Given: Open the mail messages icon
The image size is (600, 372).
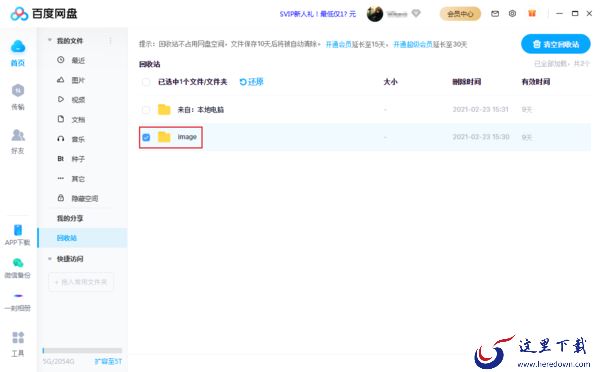Looking at the screenshot, I should click(x=495, y=14).
